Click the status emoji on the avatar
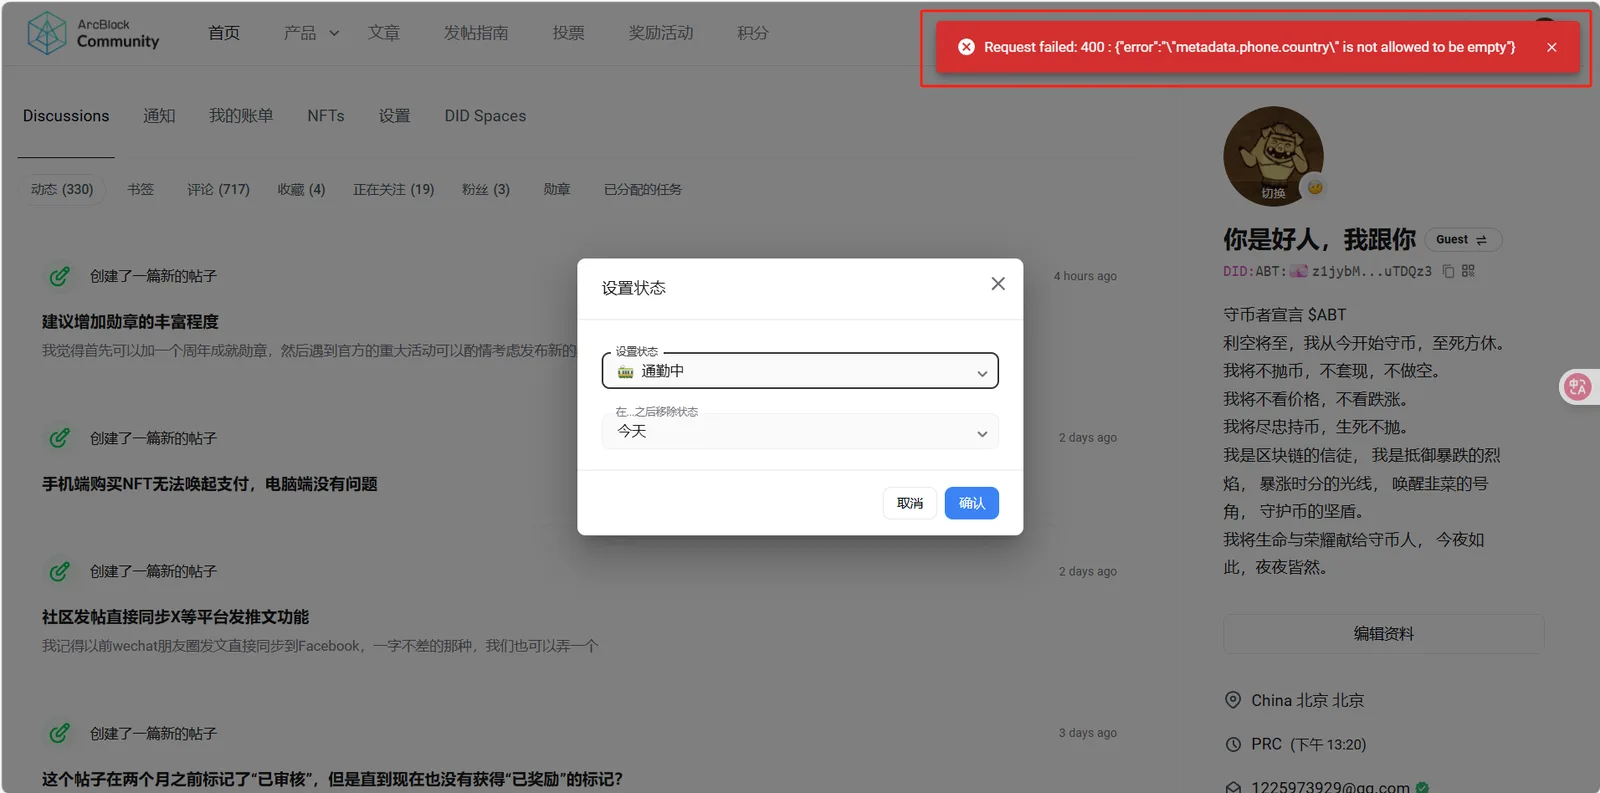This screenshot has width=1600, height=793. point(1315,187)
